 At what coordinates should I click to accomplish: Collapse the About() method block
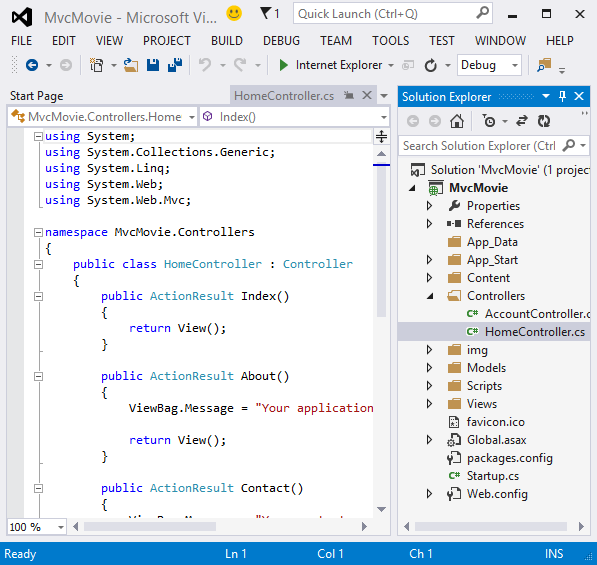[x=38, y=376]
